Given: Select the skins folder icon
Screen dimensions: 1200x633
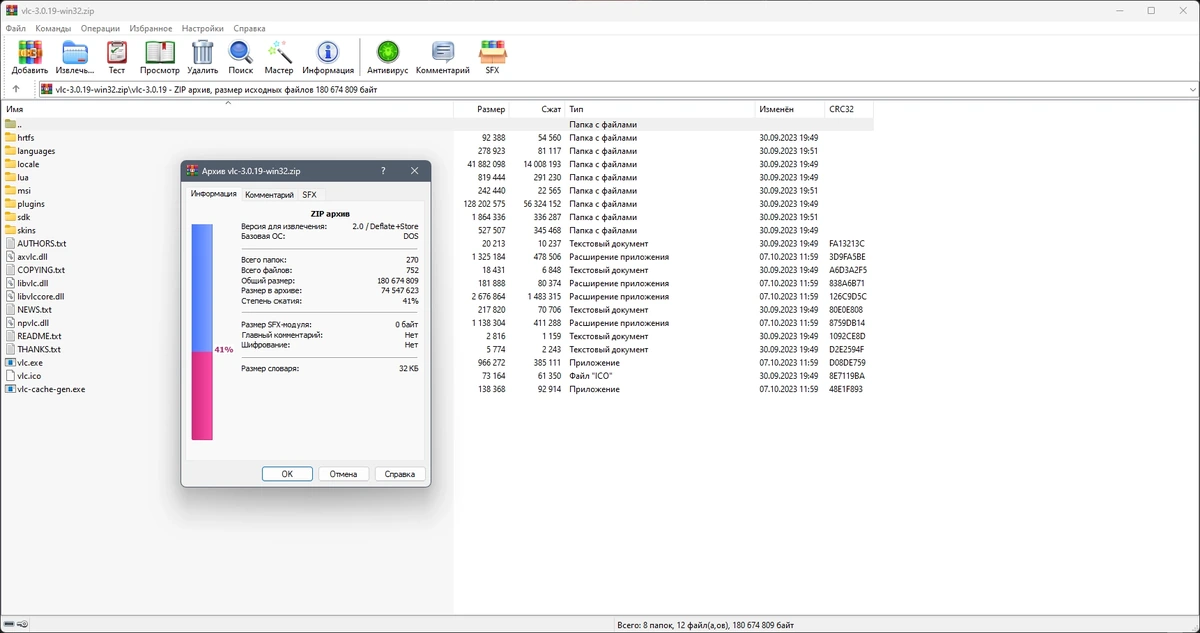Looking at the screenshot, I should coord(10,230).
